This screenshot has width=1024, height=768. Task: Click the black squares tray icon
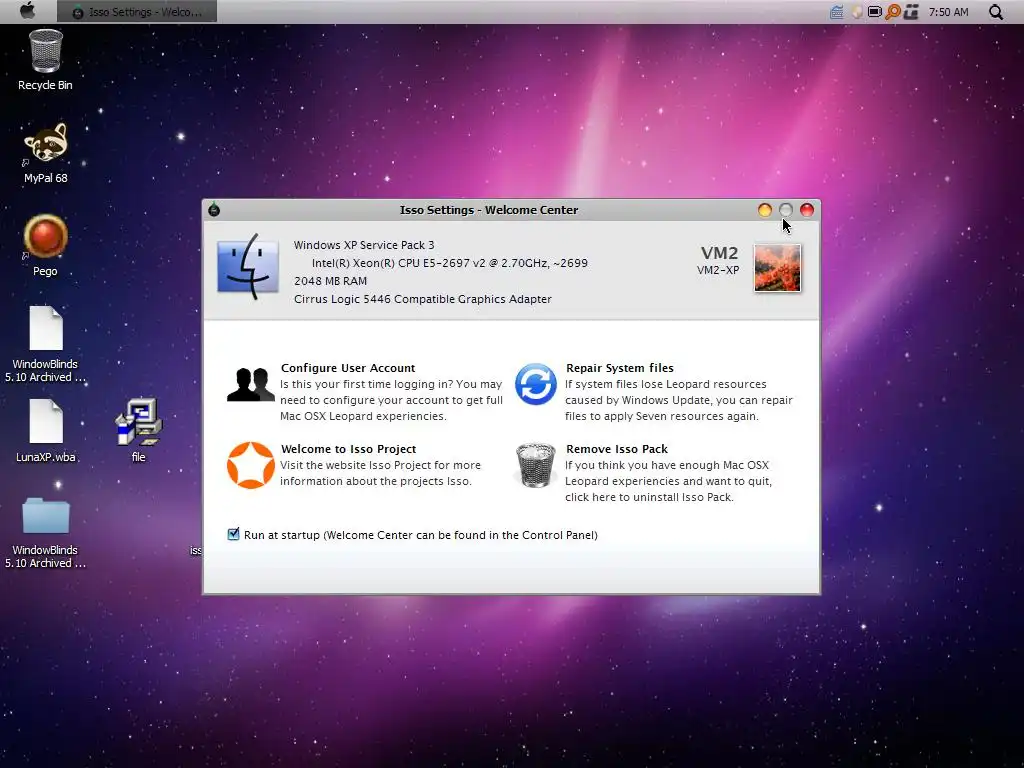[911, 12]
